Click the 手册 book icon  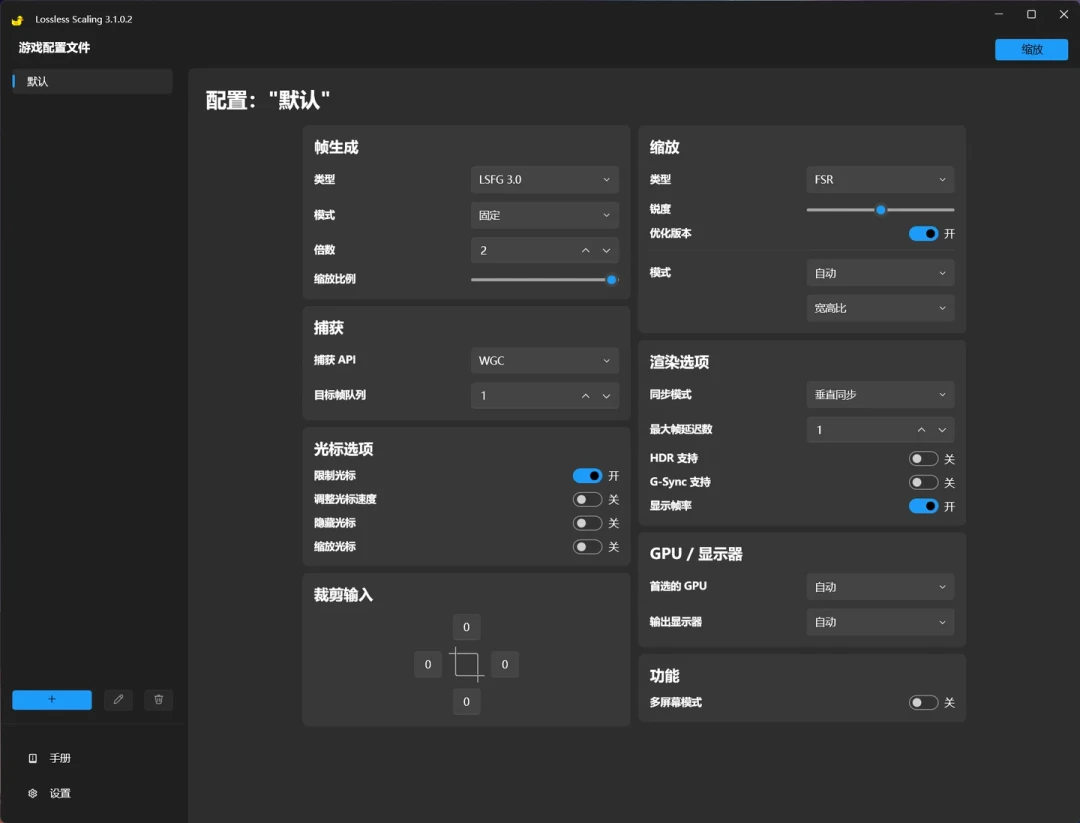(x=32, y=758)
